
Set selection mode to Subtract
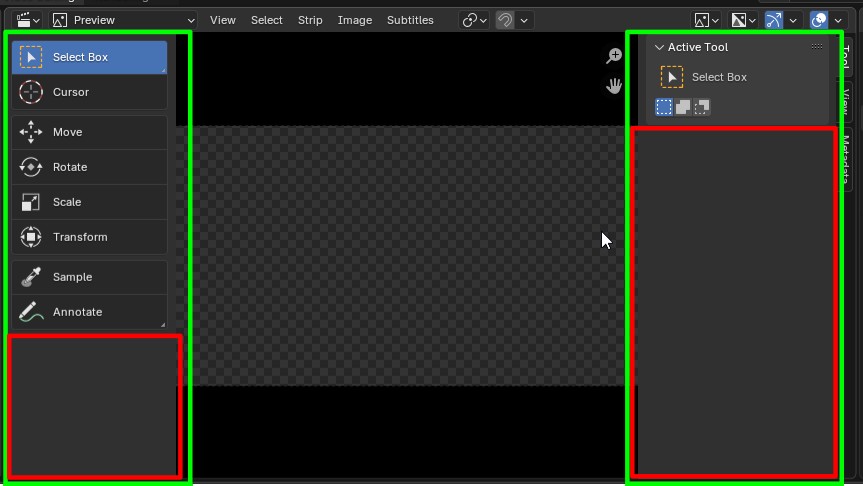point(702,107)
